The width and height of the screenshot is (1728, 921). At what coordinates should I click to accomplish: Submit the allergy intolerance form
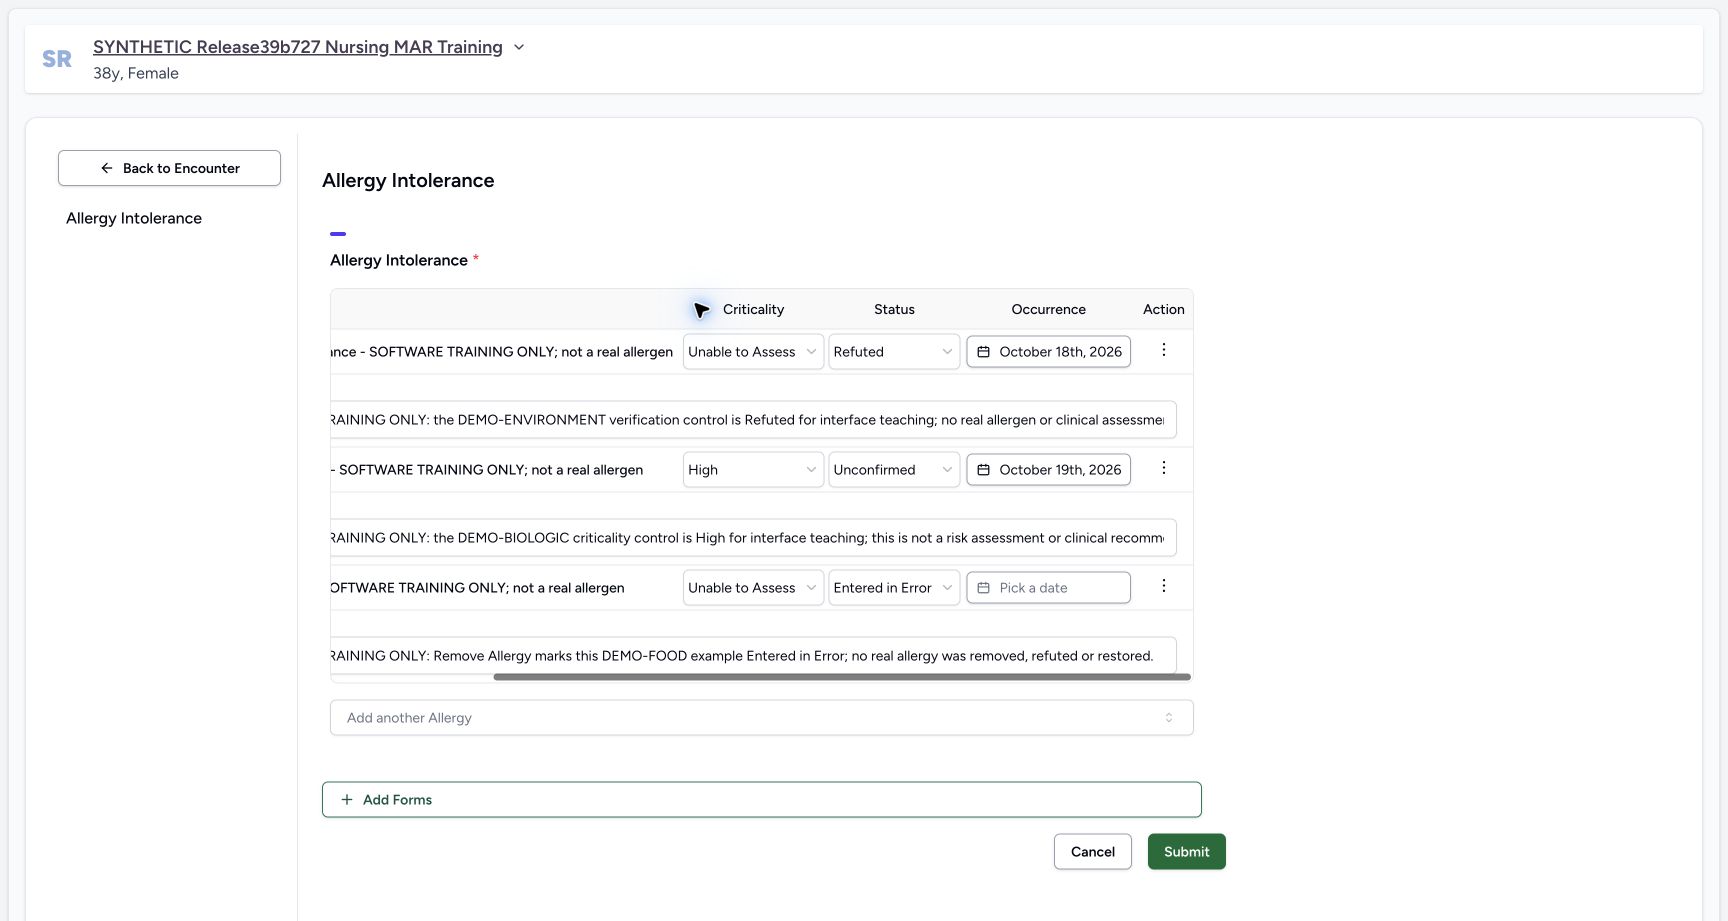(x=1186, y=852)
